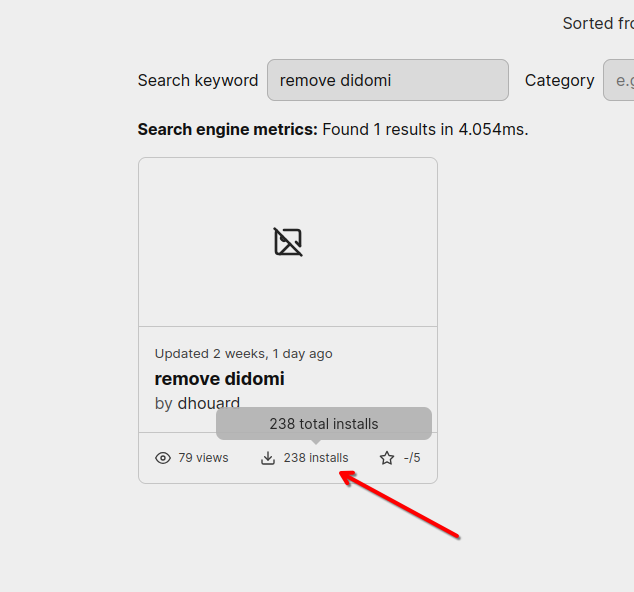The height and width of the screenshot is (592, 634).
Task: Open author dhouard's profile link
Action: click(x=209, y=403)
